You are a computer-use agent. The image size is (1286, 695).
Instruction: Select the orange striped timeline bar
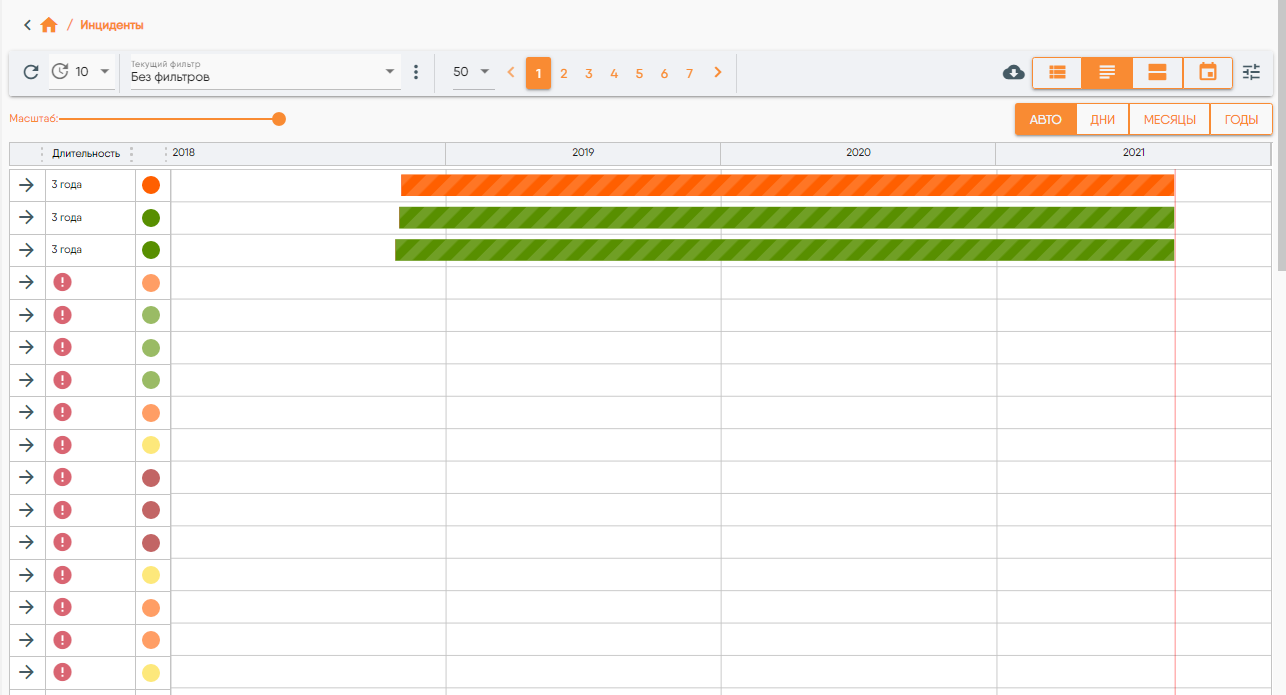[787, 185]
